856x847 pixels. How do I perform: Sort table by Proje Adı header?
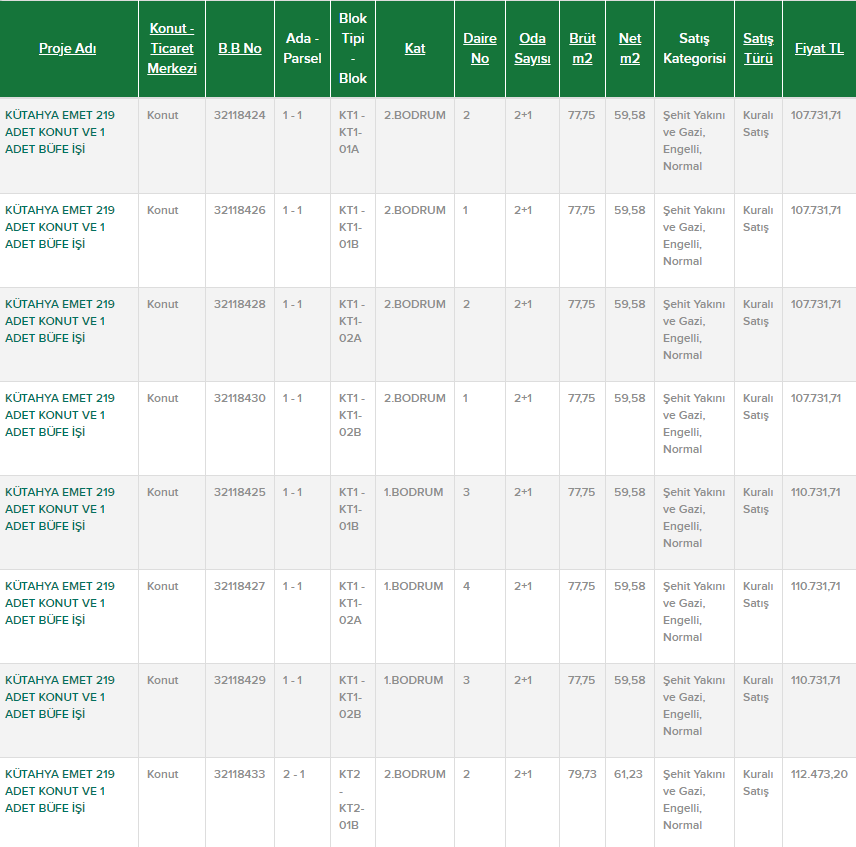pos(67,49)
